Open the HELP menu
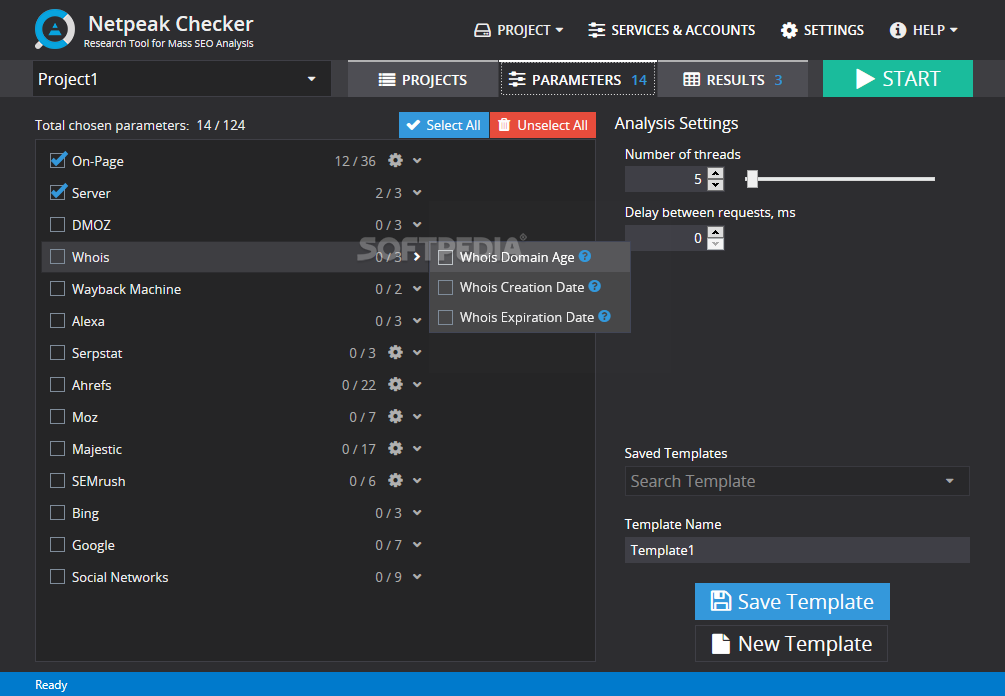This screenshot has height=696, width=1005. (924, 30)
